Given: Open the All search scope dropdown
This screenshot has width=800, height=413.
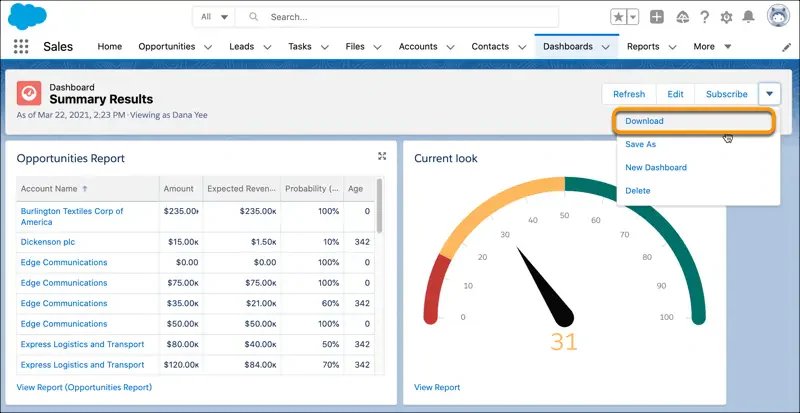Looking at the screenshot, I should (x=213, y=17).
